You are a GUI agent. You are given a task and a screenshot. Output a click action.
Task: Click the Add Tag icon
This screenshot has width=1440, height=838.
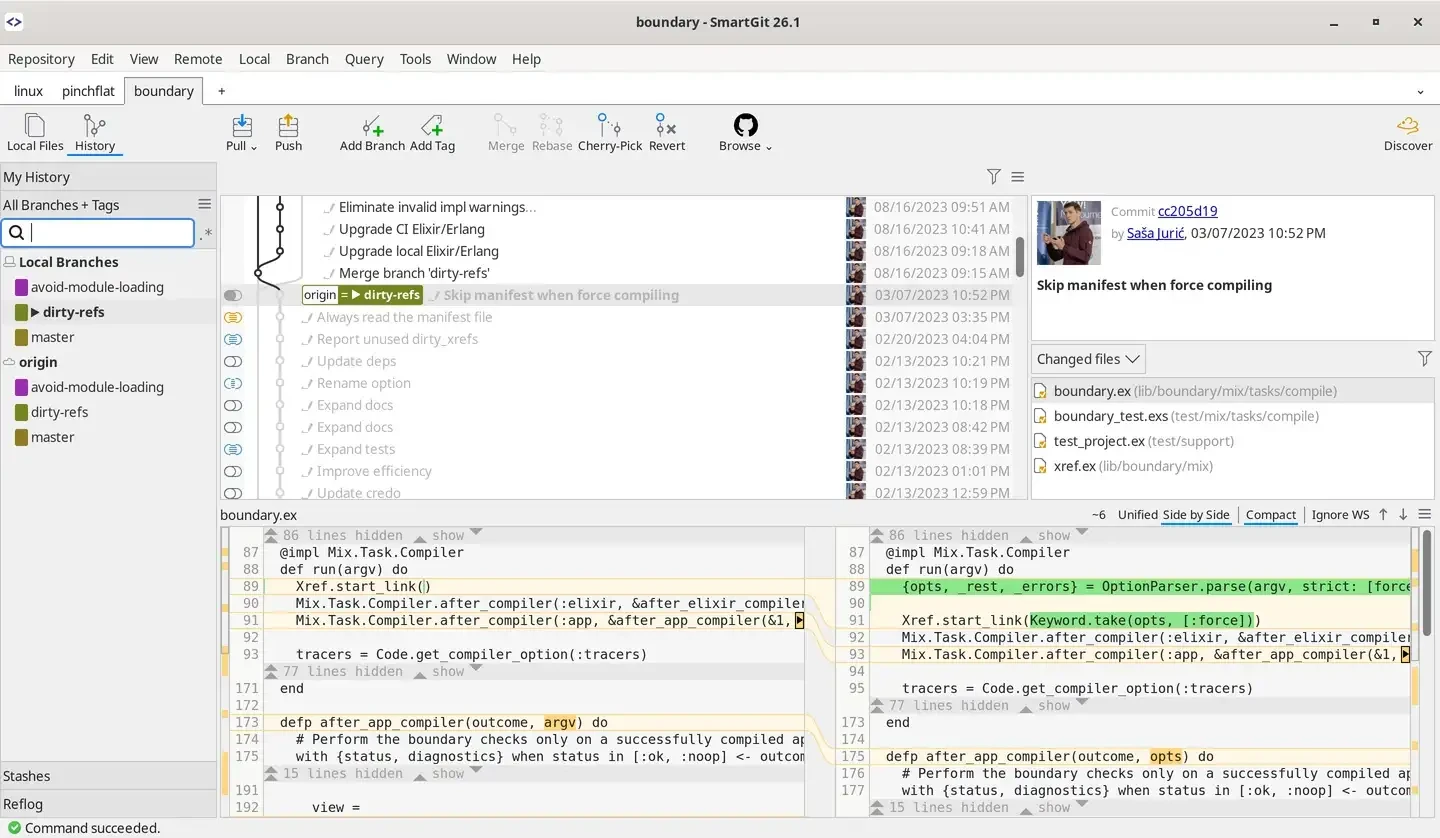click(x=432, y=132)
